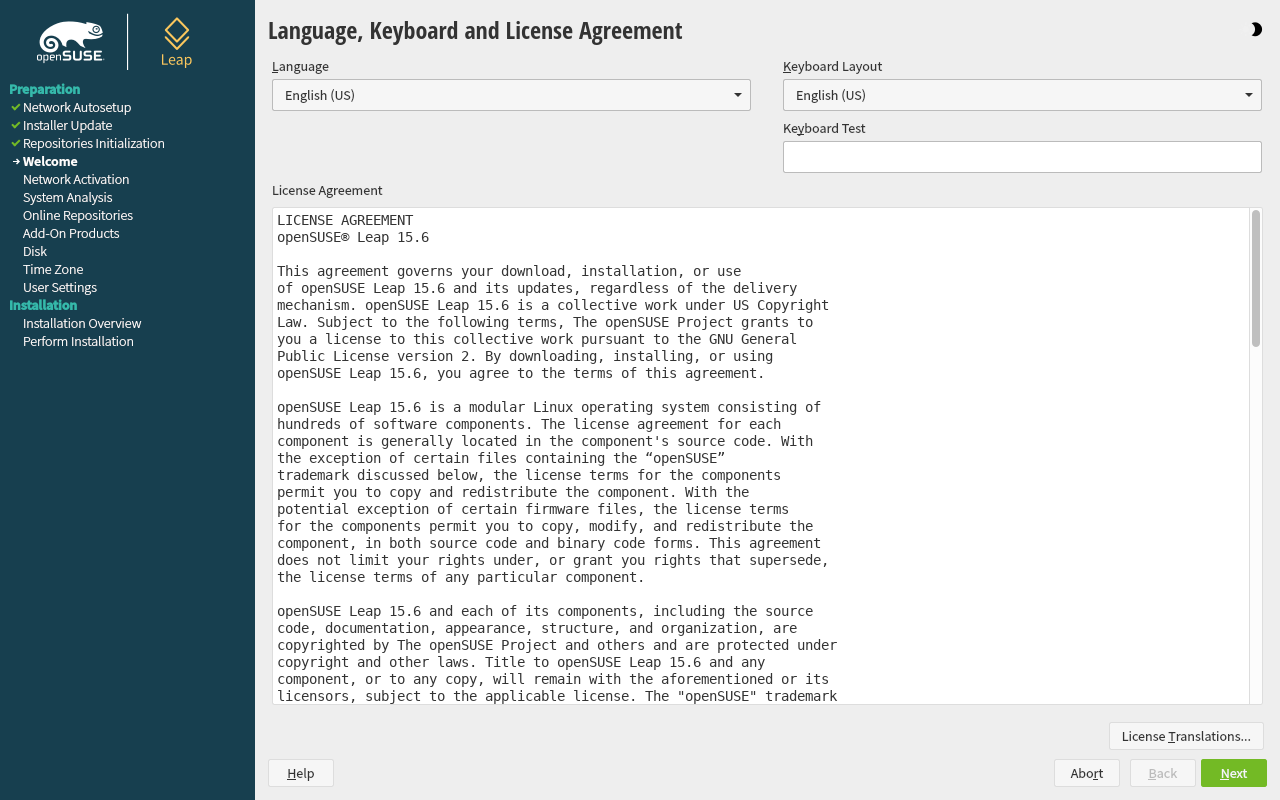Focus the Keyboard Test input field
Screen dimensions: 1280x800
click(1022, 157)
